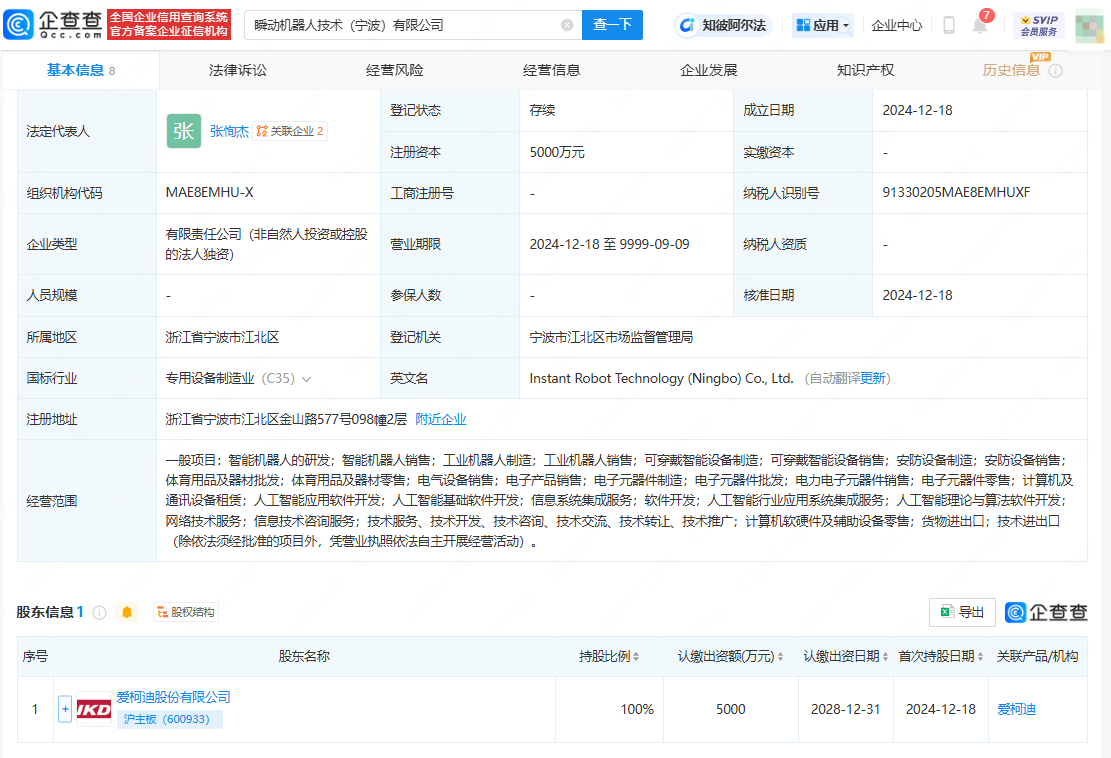
Task: Switch to the 法律诉讼 tab
Action: pos(237,70)
